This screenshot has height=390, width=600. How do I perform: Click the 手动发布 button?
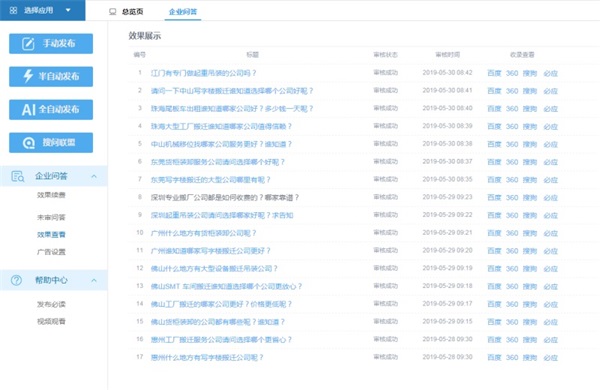point(51,44)
